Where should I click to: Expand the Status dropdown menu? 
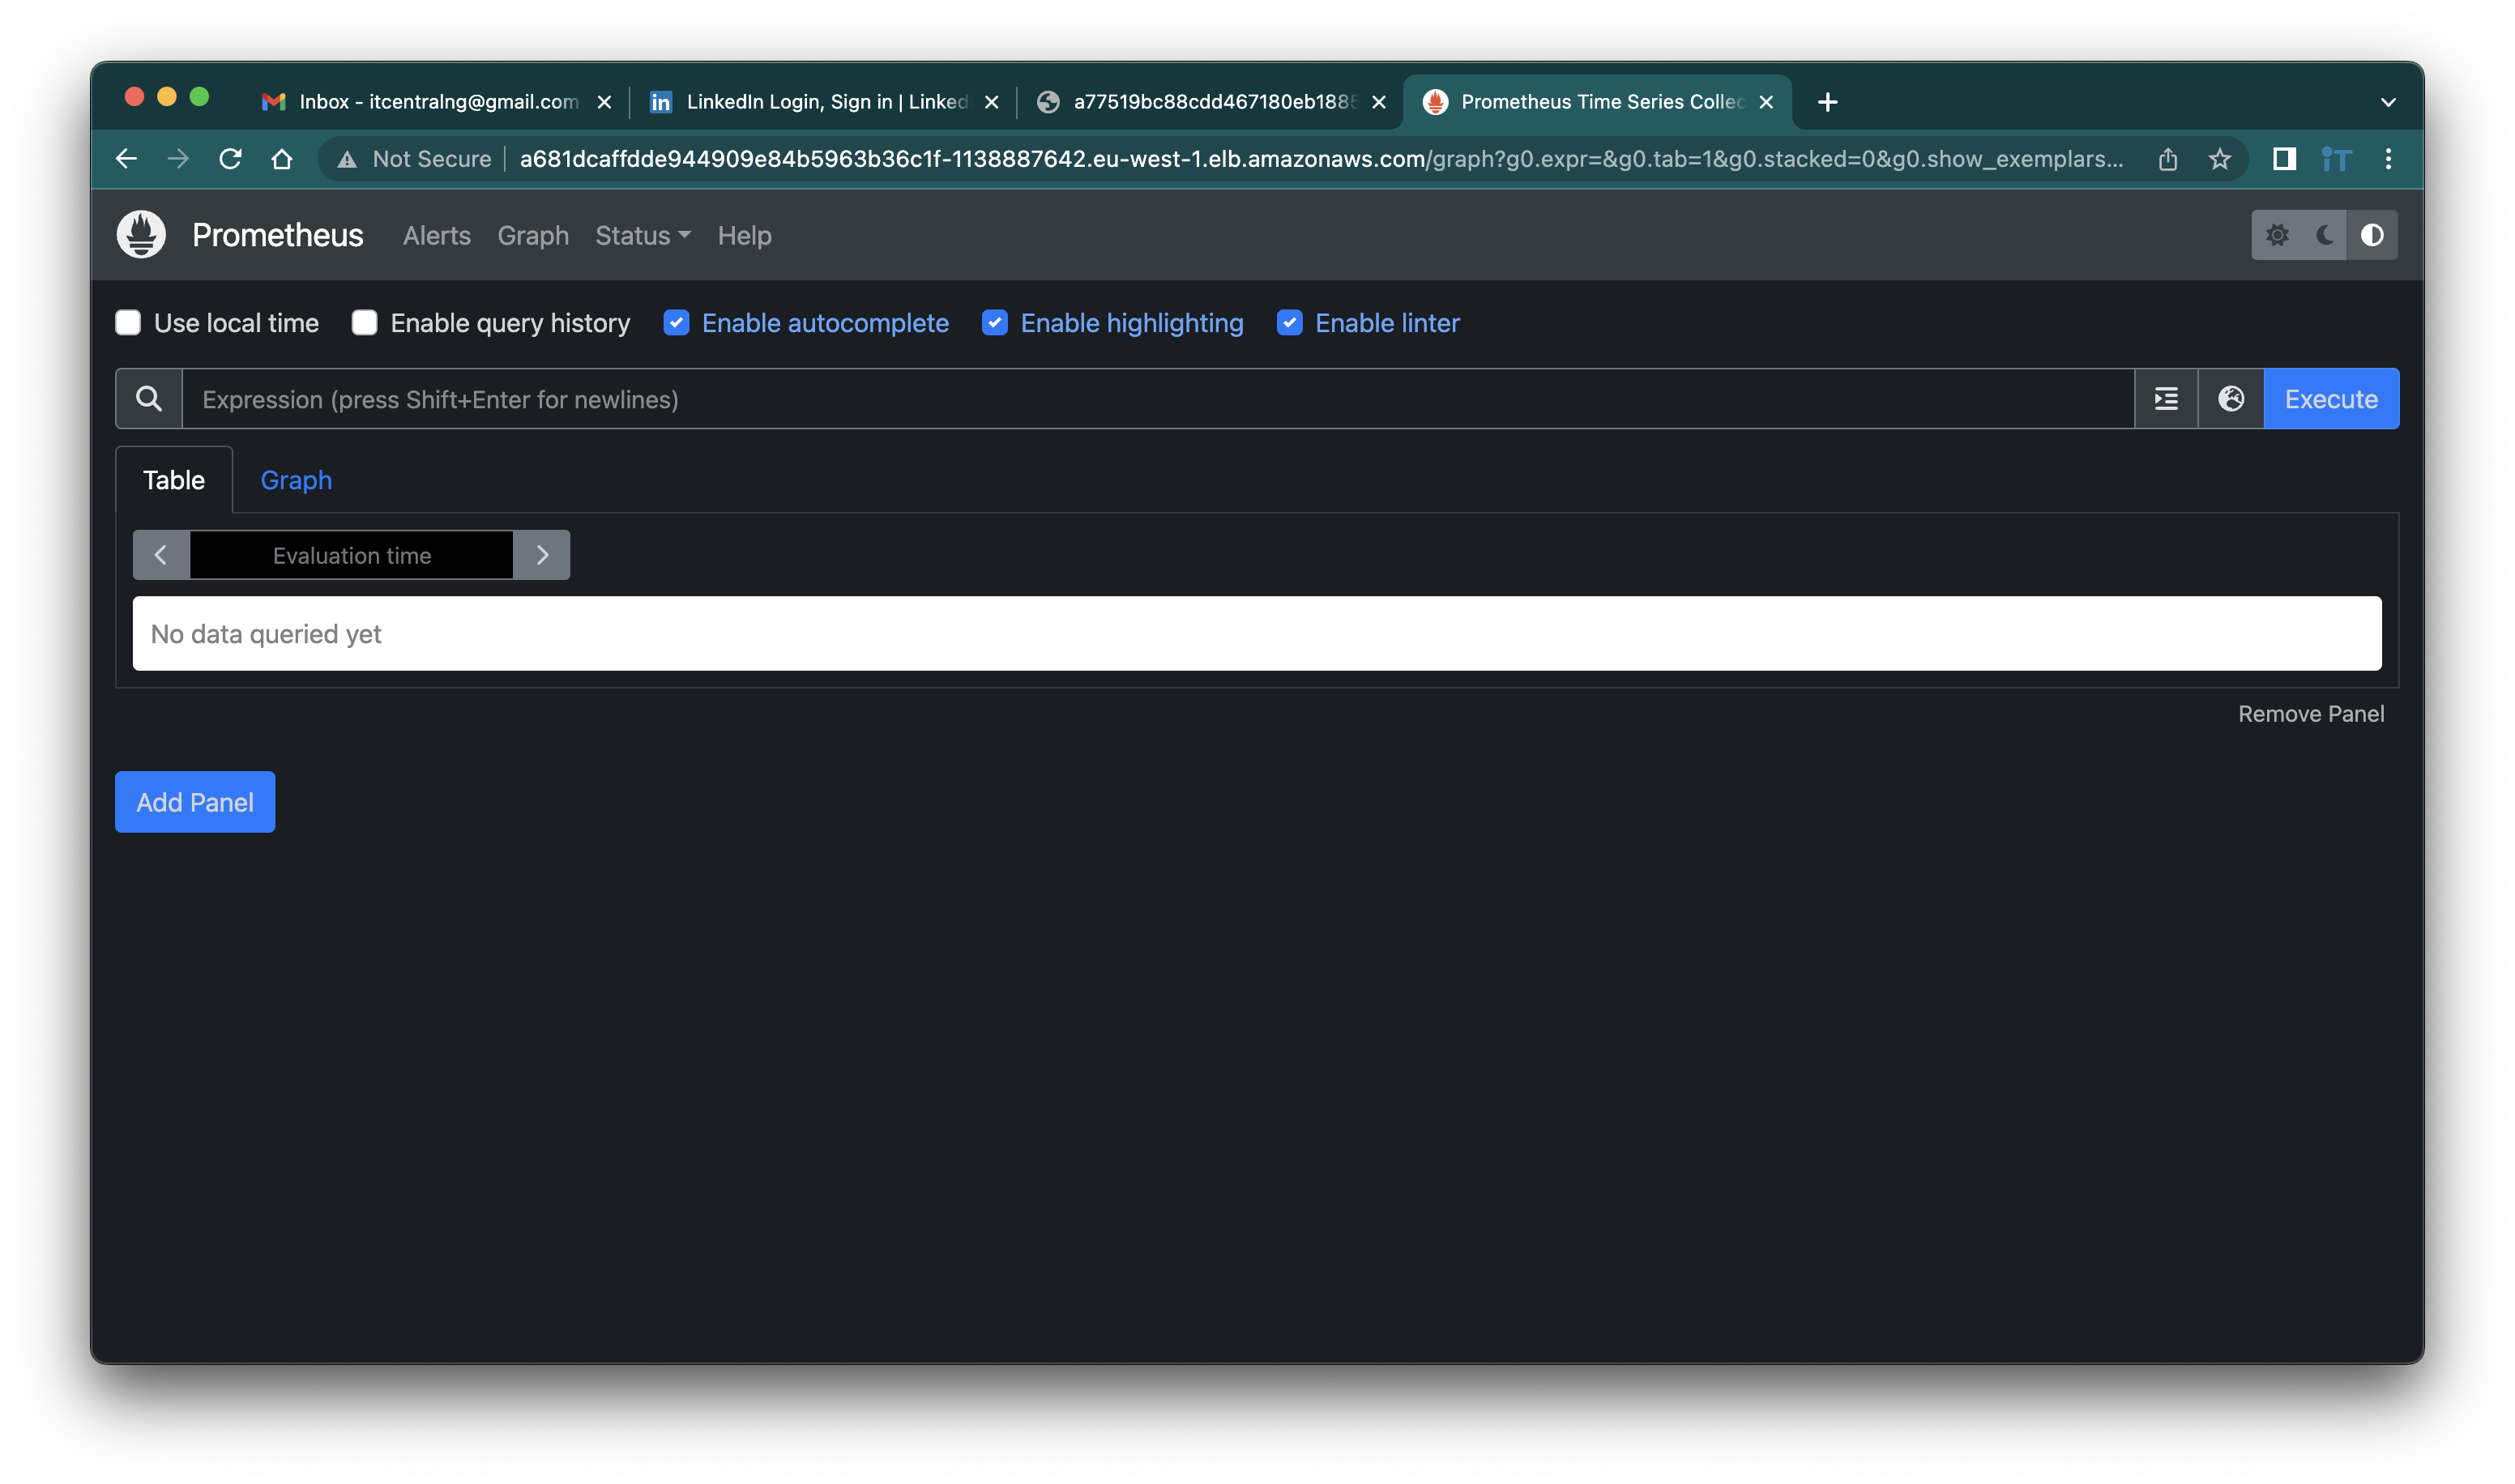(642, 236)
